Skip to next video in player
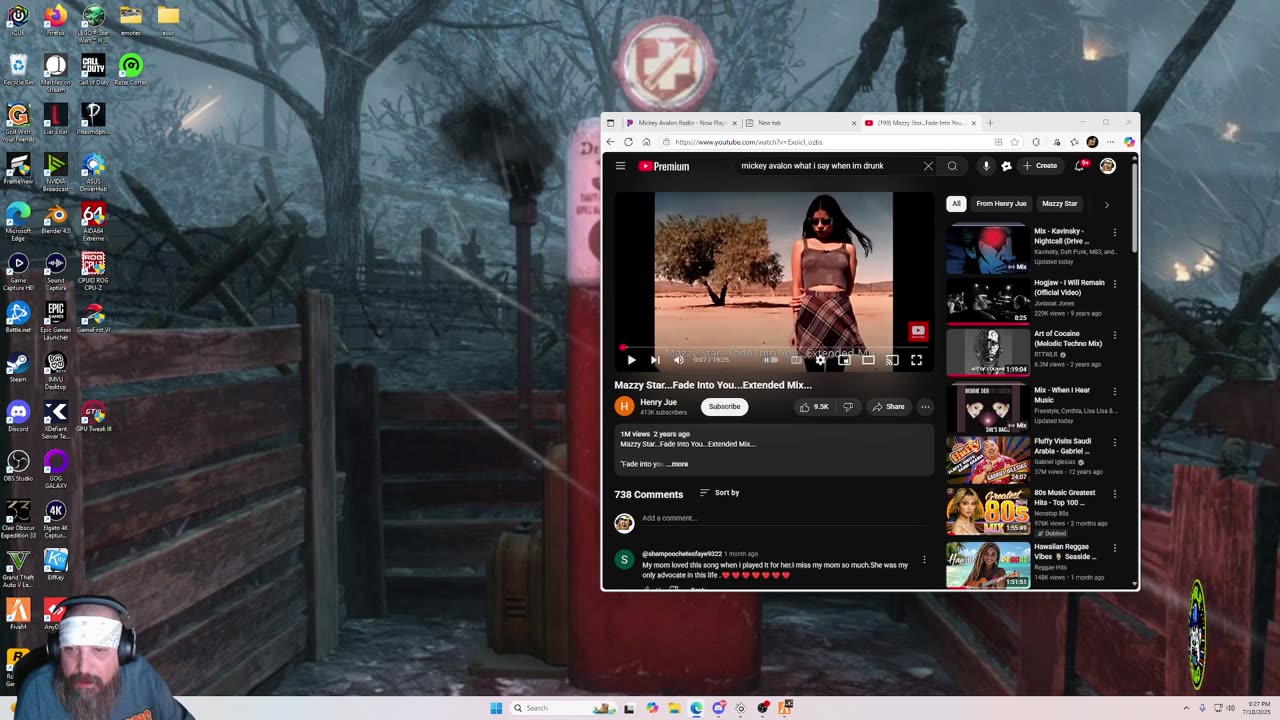 655,360
